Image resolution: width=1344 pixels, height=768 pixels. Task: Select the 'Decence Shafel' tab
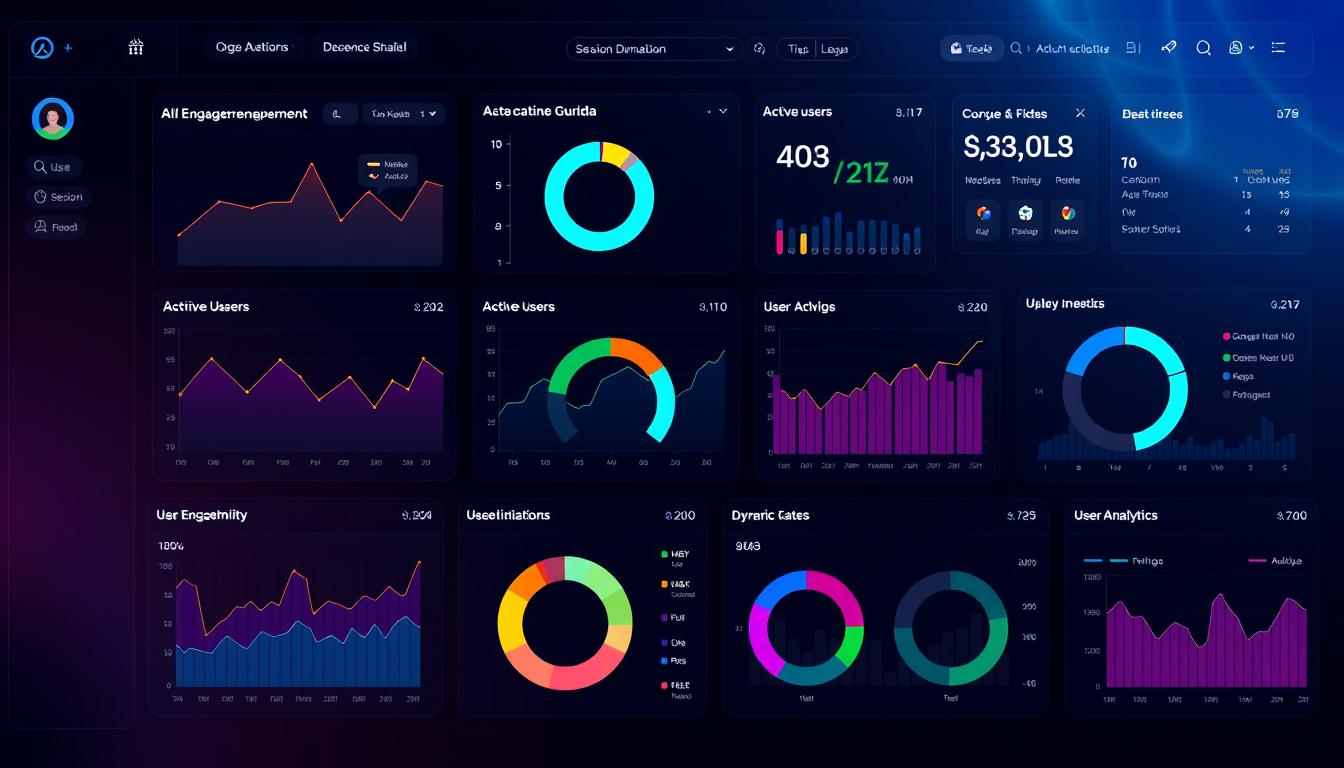click(x=365, y=47)
